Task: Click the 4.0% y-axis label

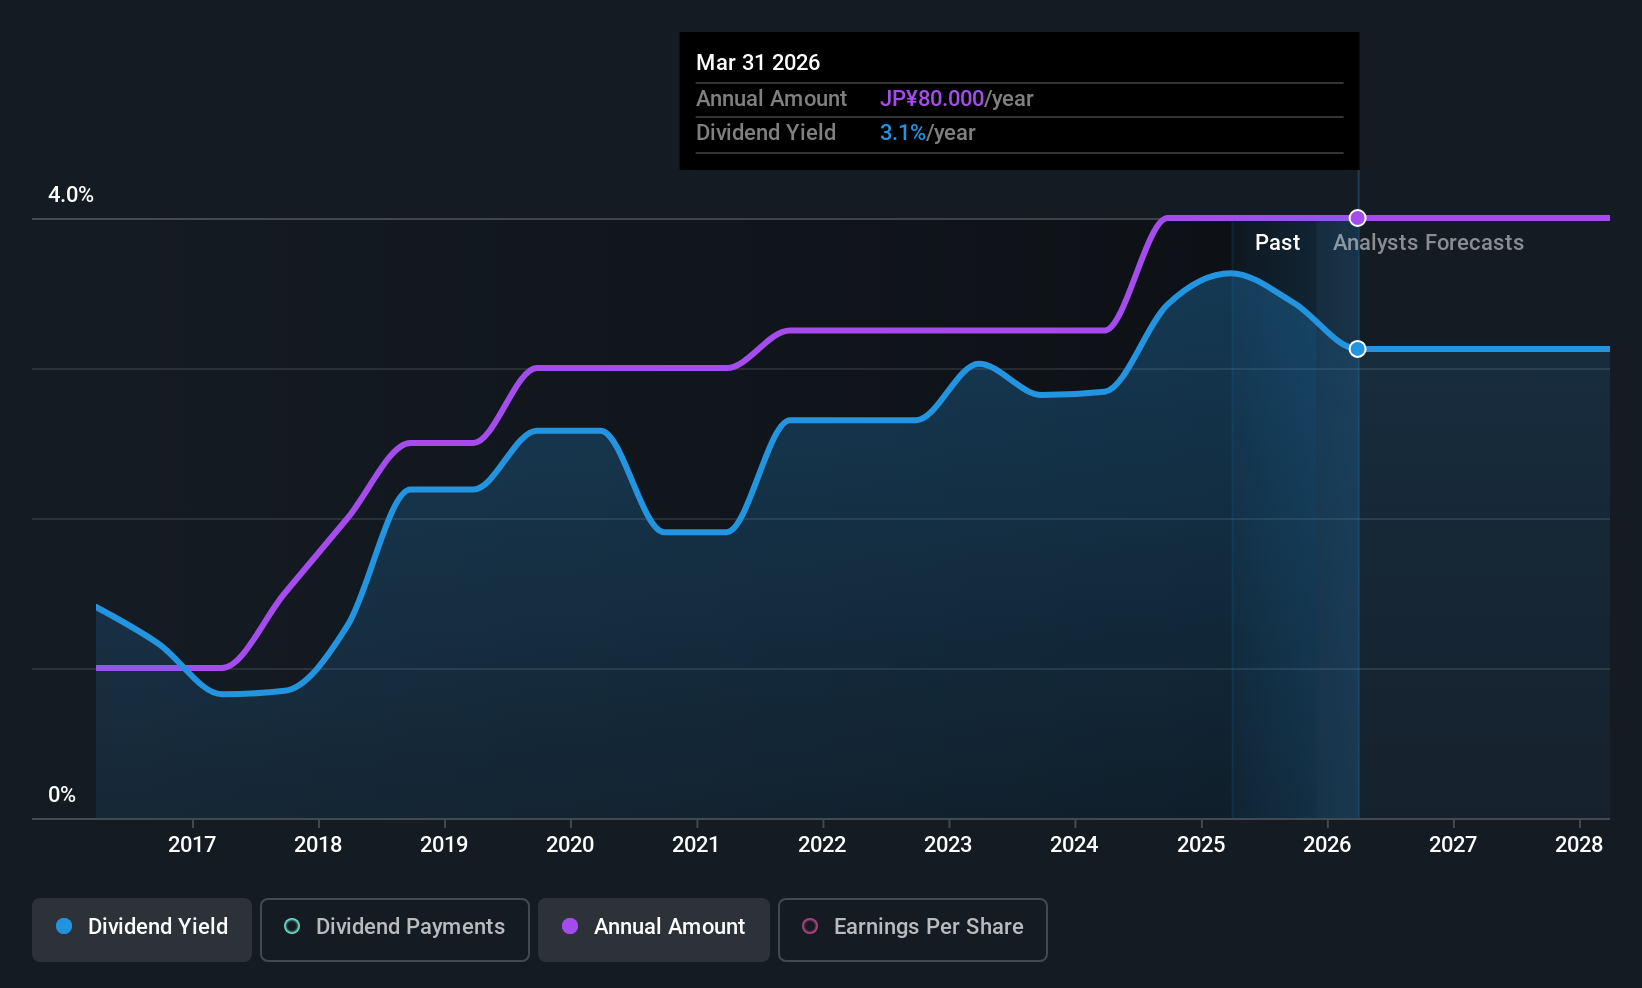Action: click(x=71, y=195)
